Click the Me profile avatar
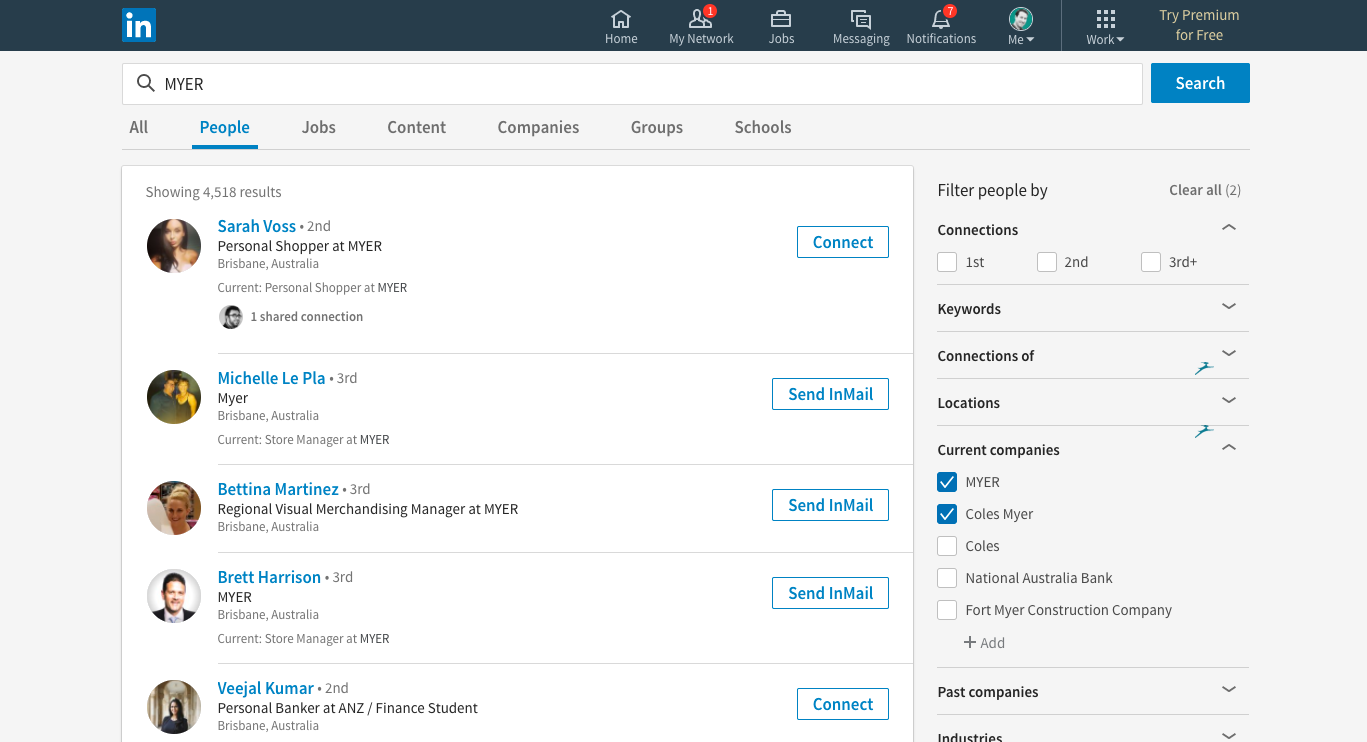Image resolution: width=1367 pixels, height=742 pixels. pyautogui.click(x=1020, y=19)
